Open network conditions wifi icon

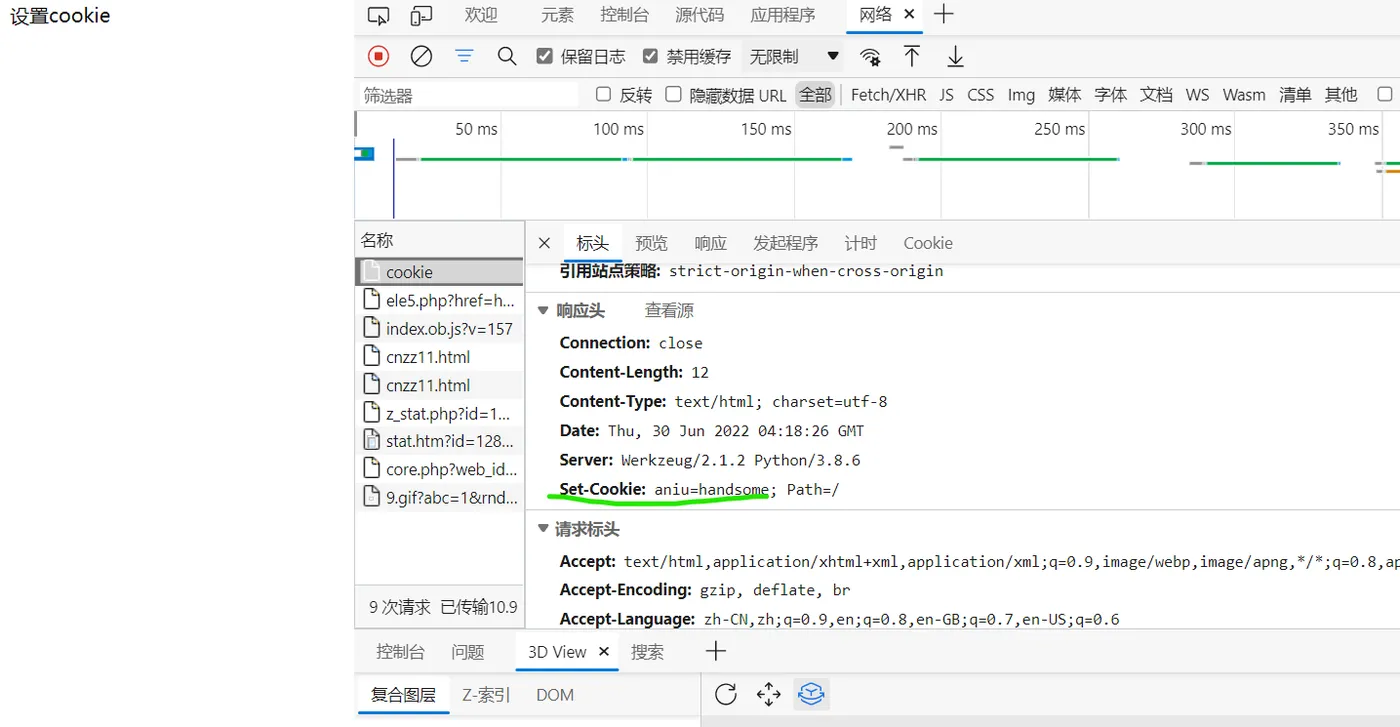pyautogui.click(x=871, y=56)
